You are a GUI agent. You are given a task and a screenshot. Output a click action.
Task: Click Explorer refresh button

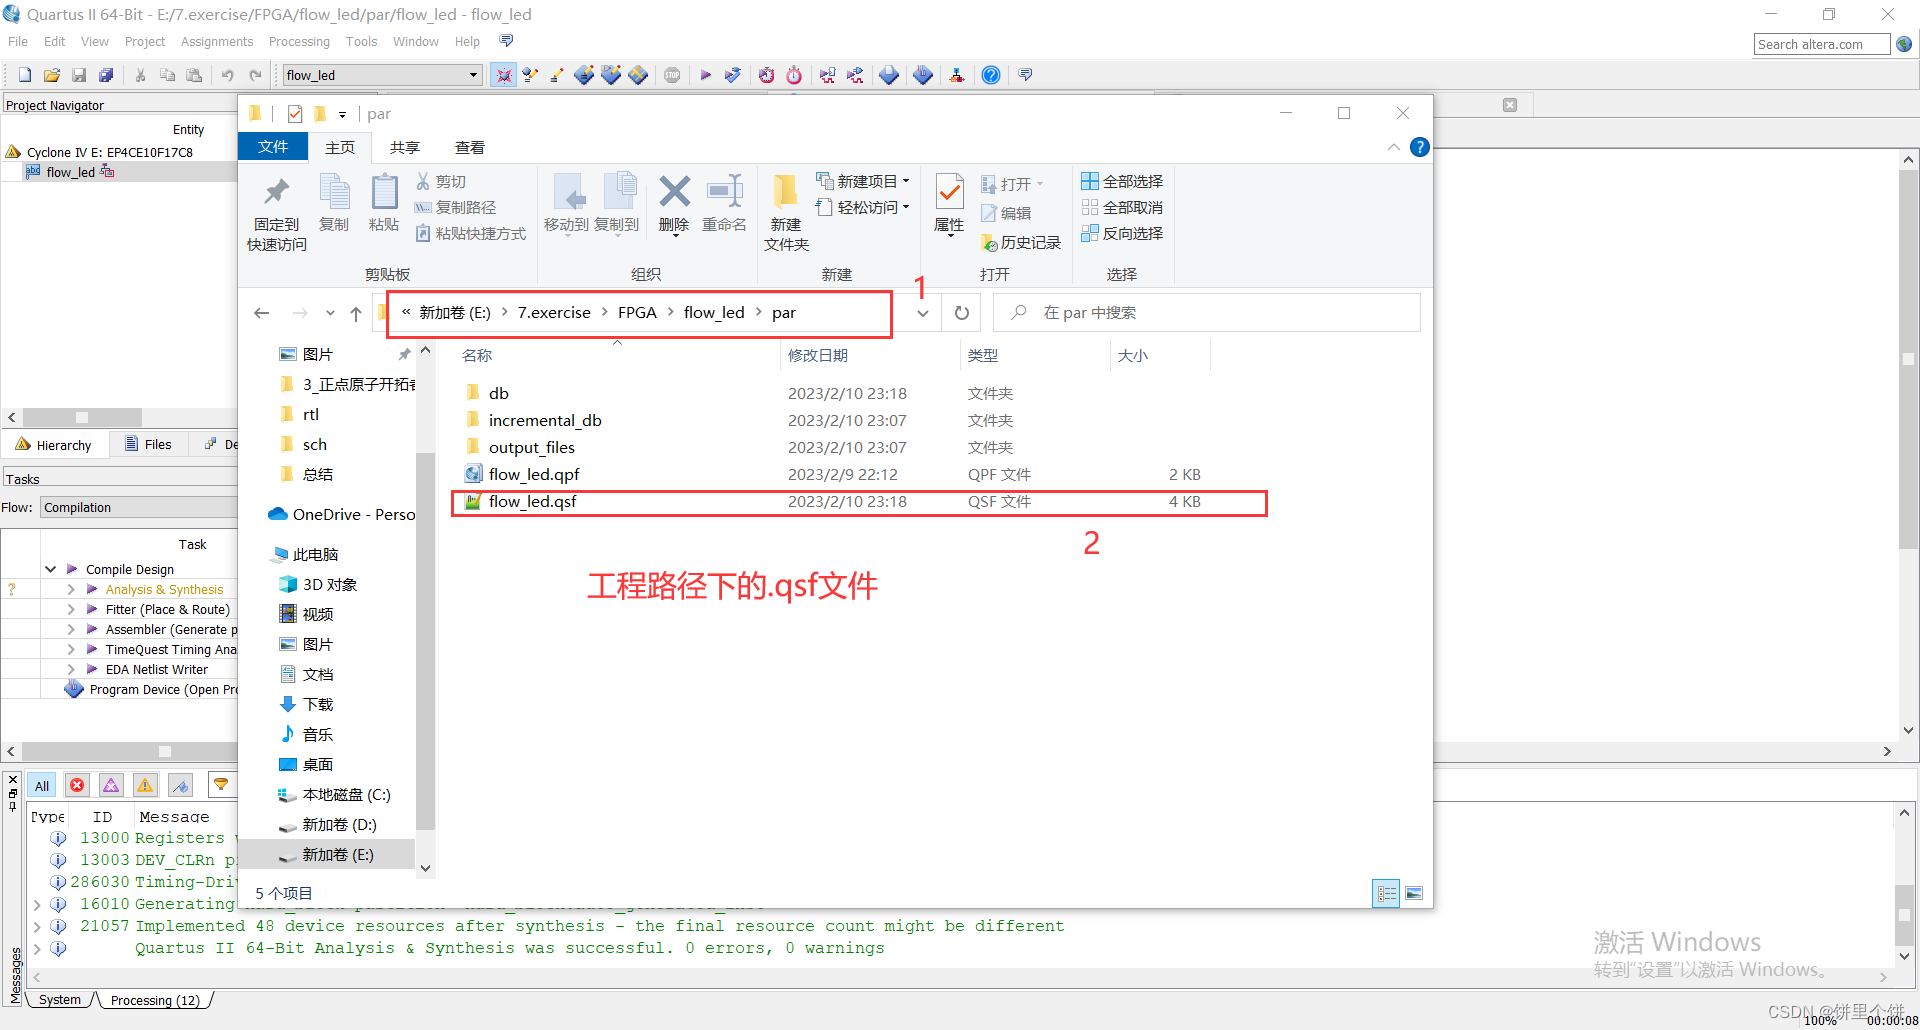(962, 313)
